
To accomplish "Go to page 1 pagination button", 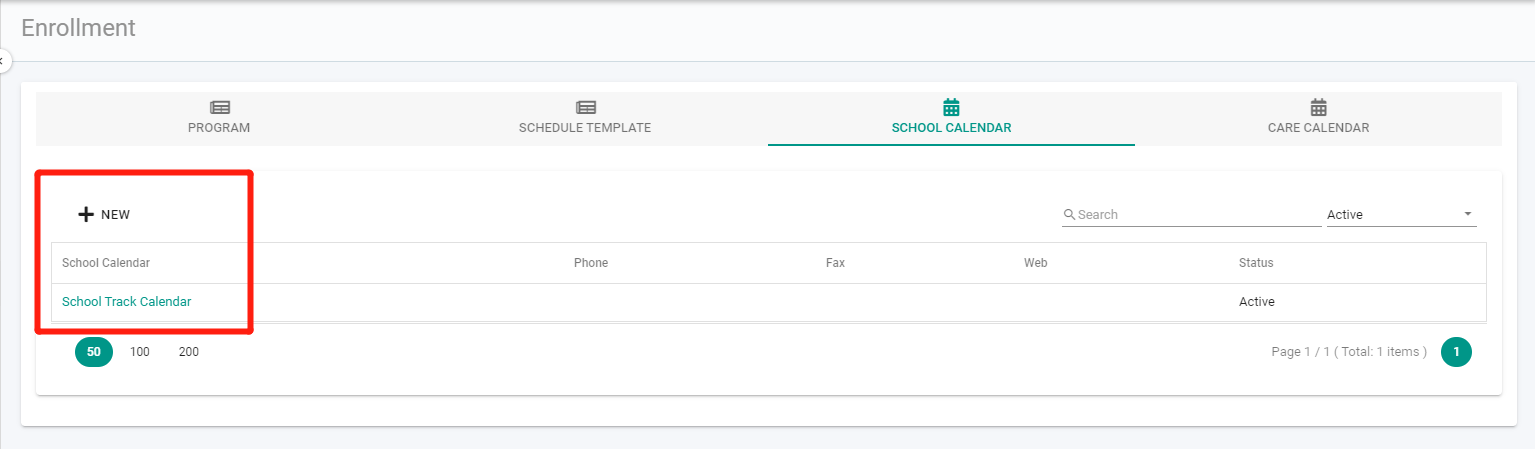I will click(x=1456, y=352).
